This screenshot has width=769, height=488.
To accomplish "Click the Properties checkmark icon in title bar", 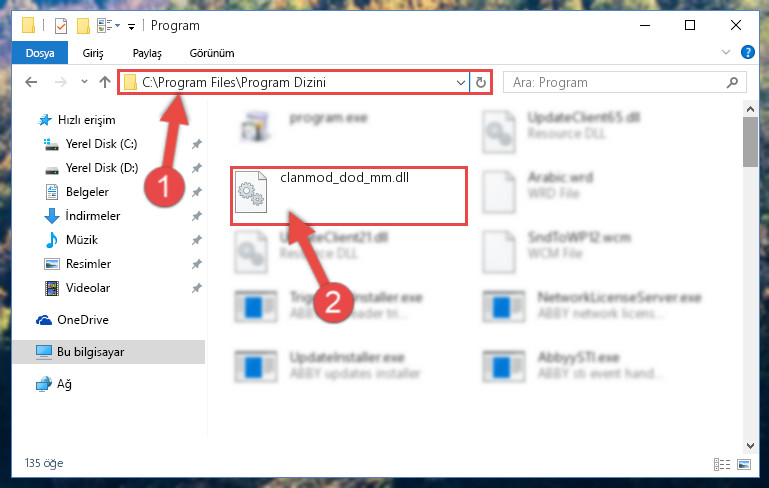I will [x=61, y=26].
